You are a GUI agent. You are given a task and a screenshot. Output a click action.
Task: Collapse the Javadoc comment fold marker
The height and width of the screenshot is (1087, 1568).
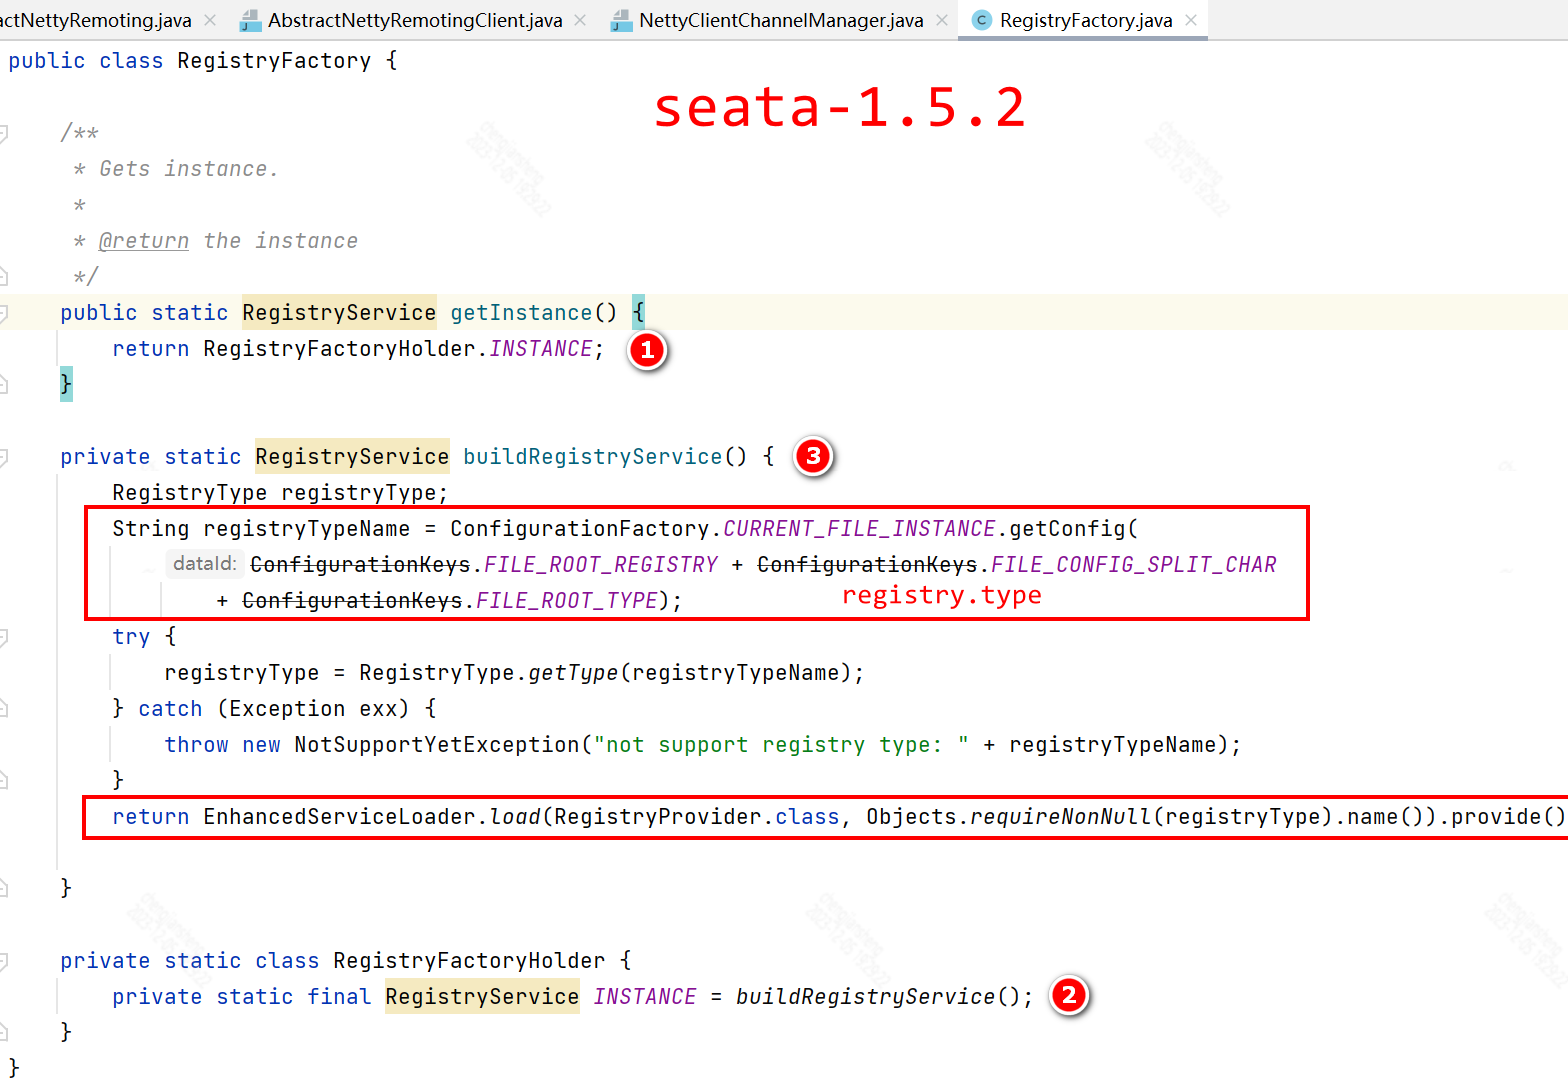tap(4, 133)
